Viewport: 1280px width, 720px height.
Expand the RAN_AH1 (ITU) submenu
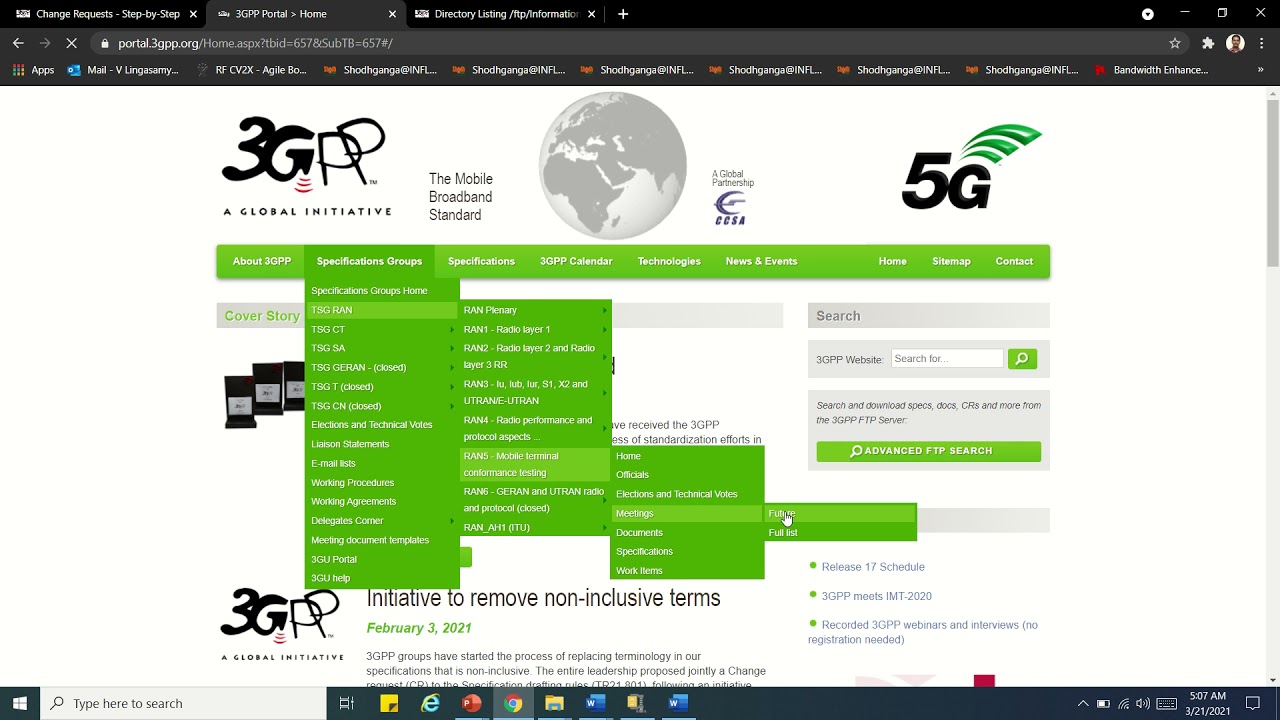[535, 527]
